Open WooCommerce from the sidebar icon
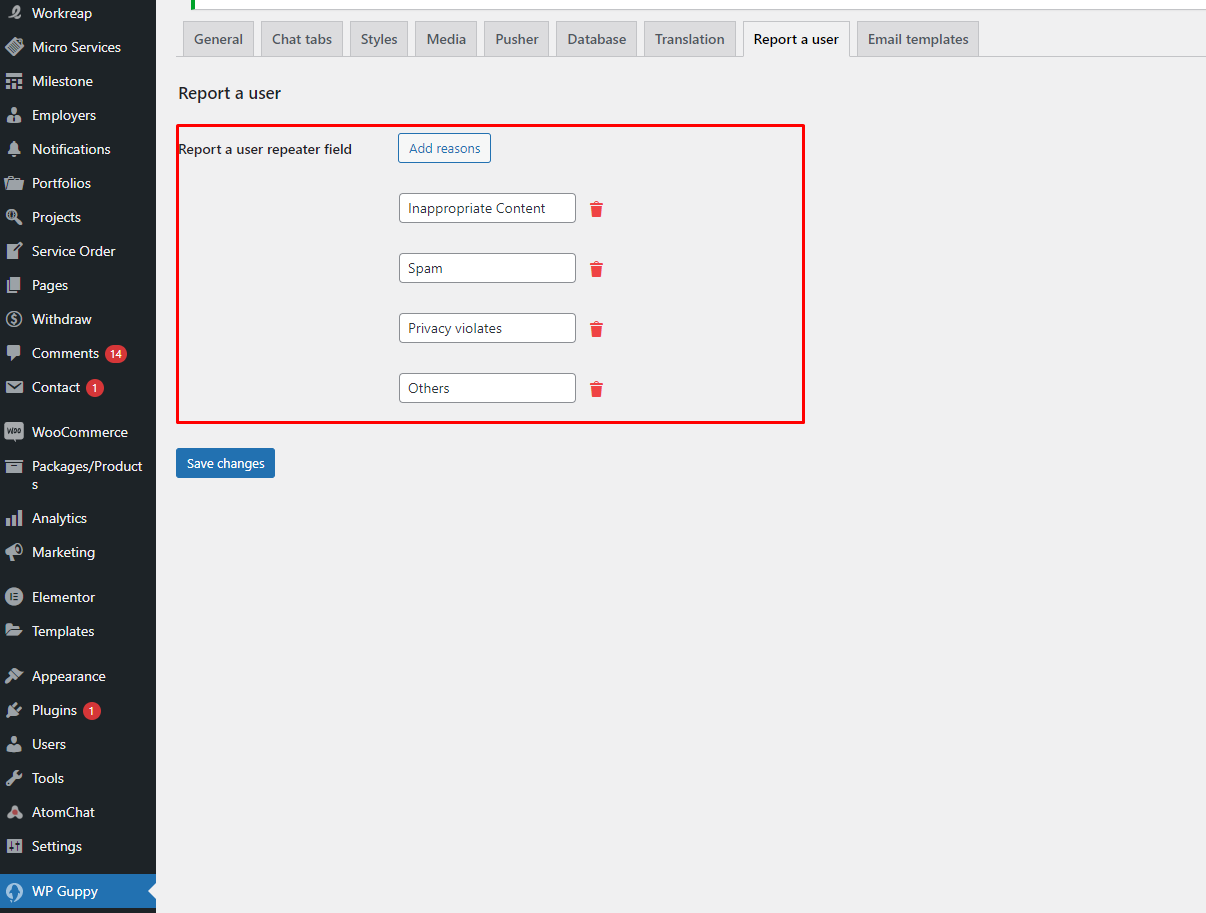 pos(14,432)
